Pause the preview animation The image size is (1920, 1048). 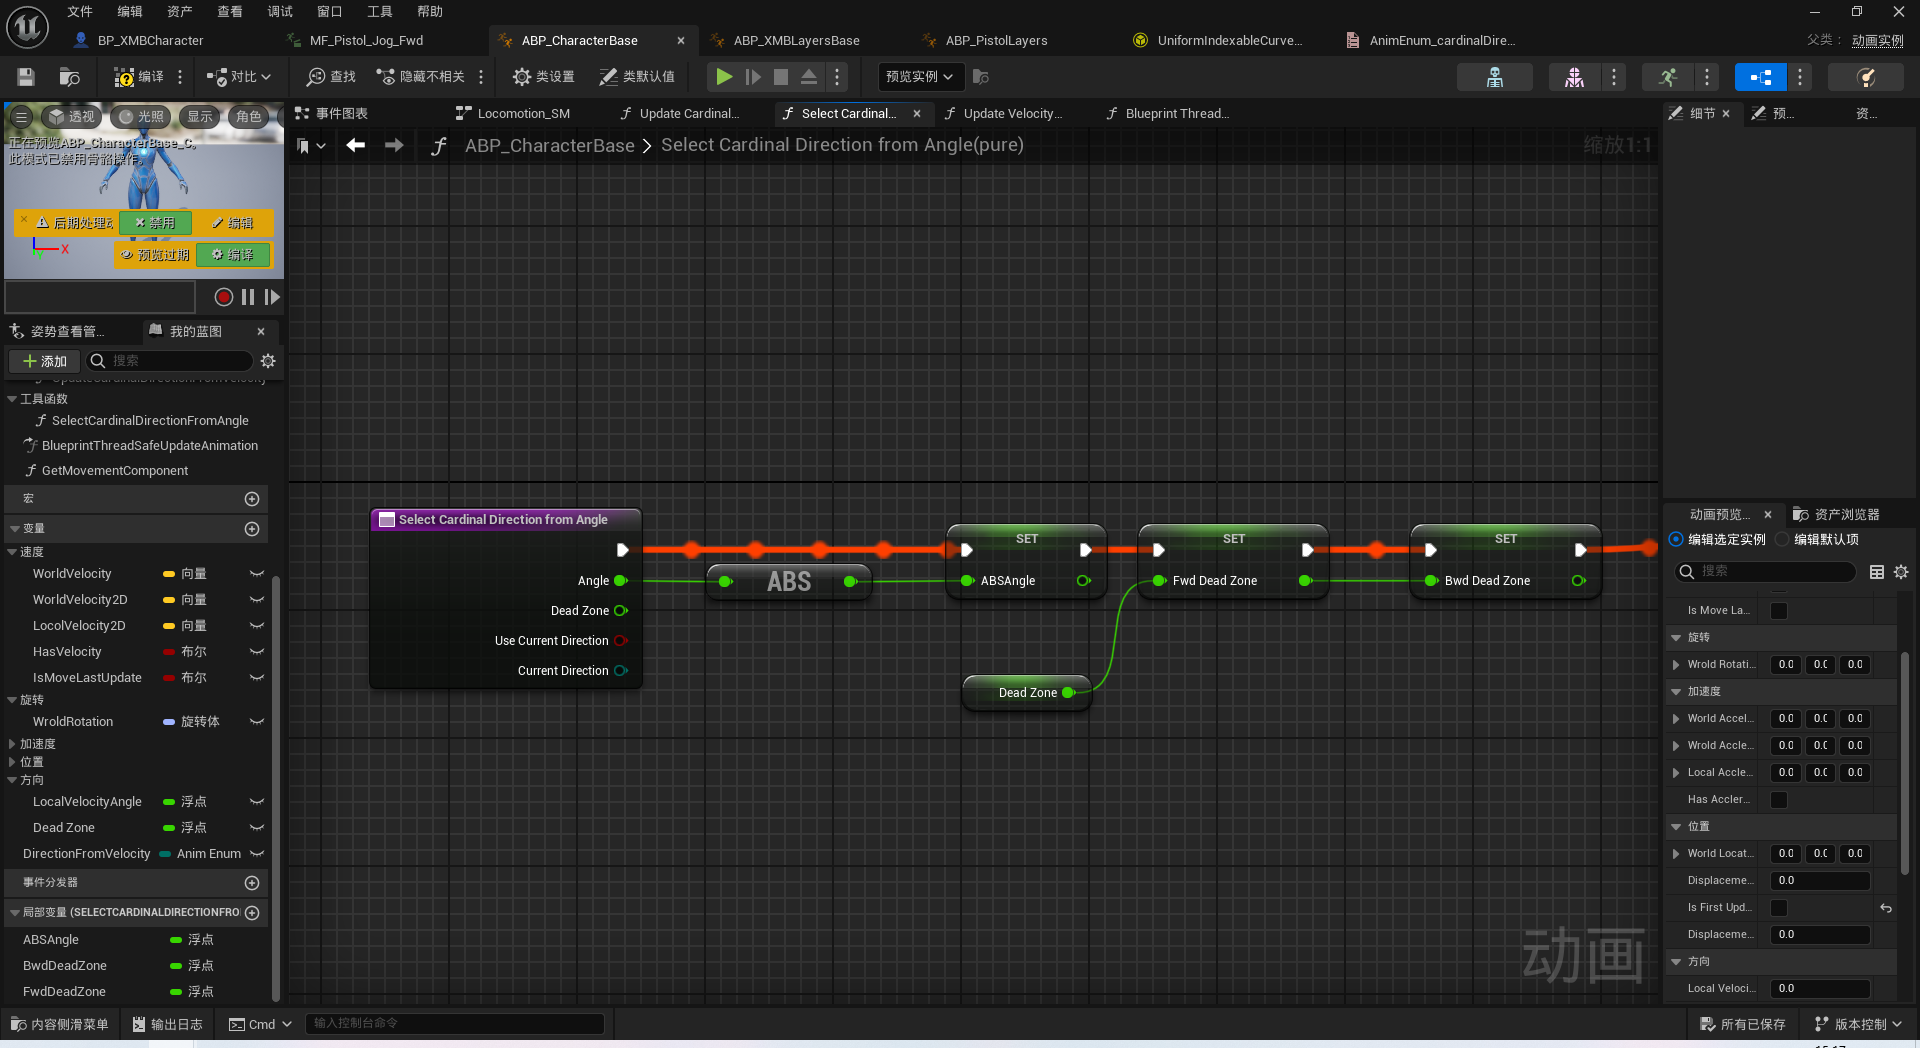(248, 297)
